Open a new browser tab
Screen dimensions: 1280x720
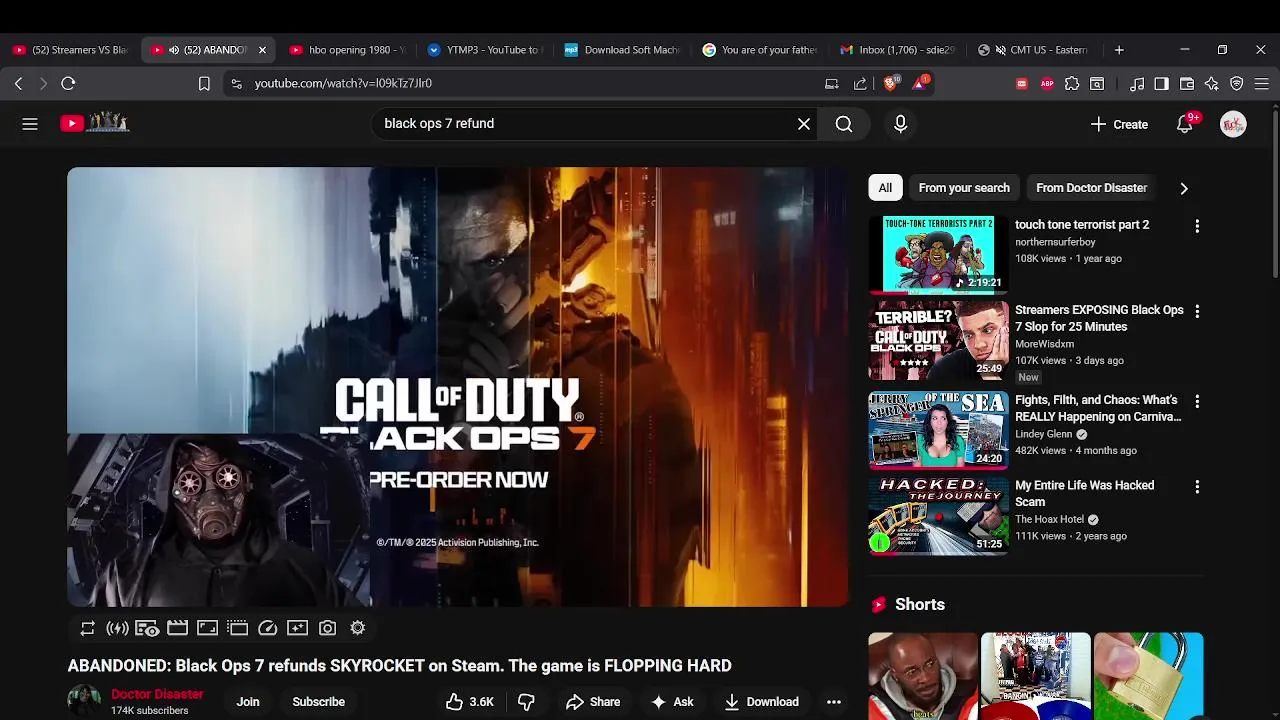point(1119,50)
